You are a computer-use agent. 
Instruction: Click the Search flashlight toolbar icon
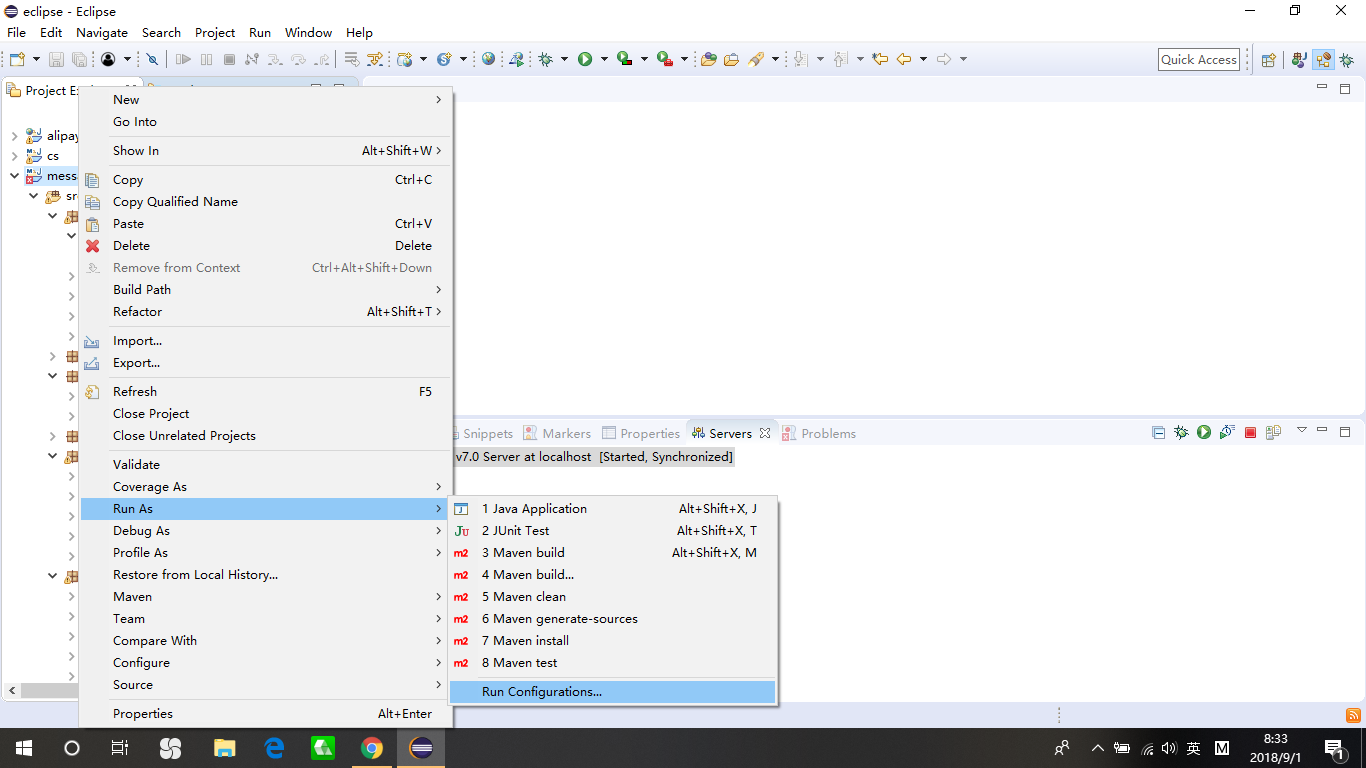[757, 60]
